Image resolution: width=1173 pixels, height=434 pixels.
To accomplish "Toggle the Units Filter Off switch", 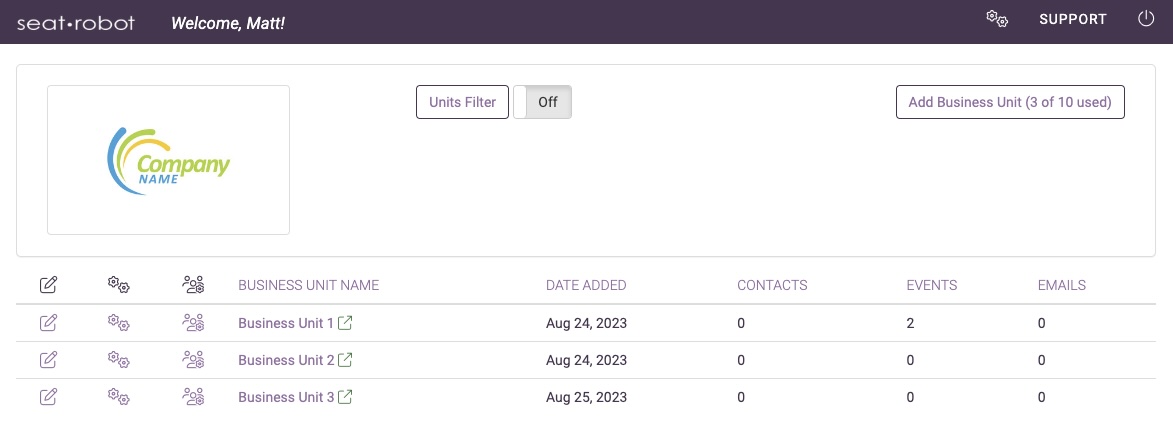I will point(542,102).
